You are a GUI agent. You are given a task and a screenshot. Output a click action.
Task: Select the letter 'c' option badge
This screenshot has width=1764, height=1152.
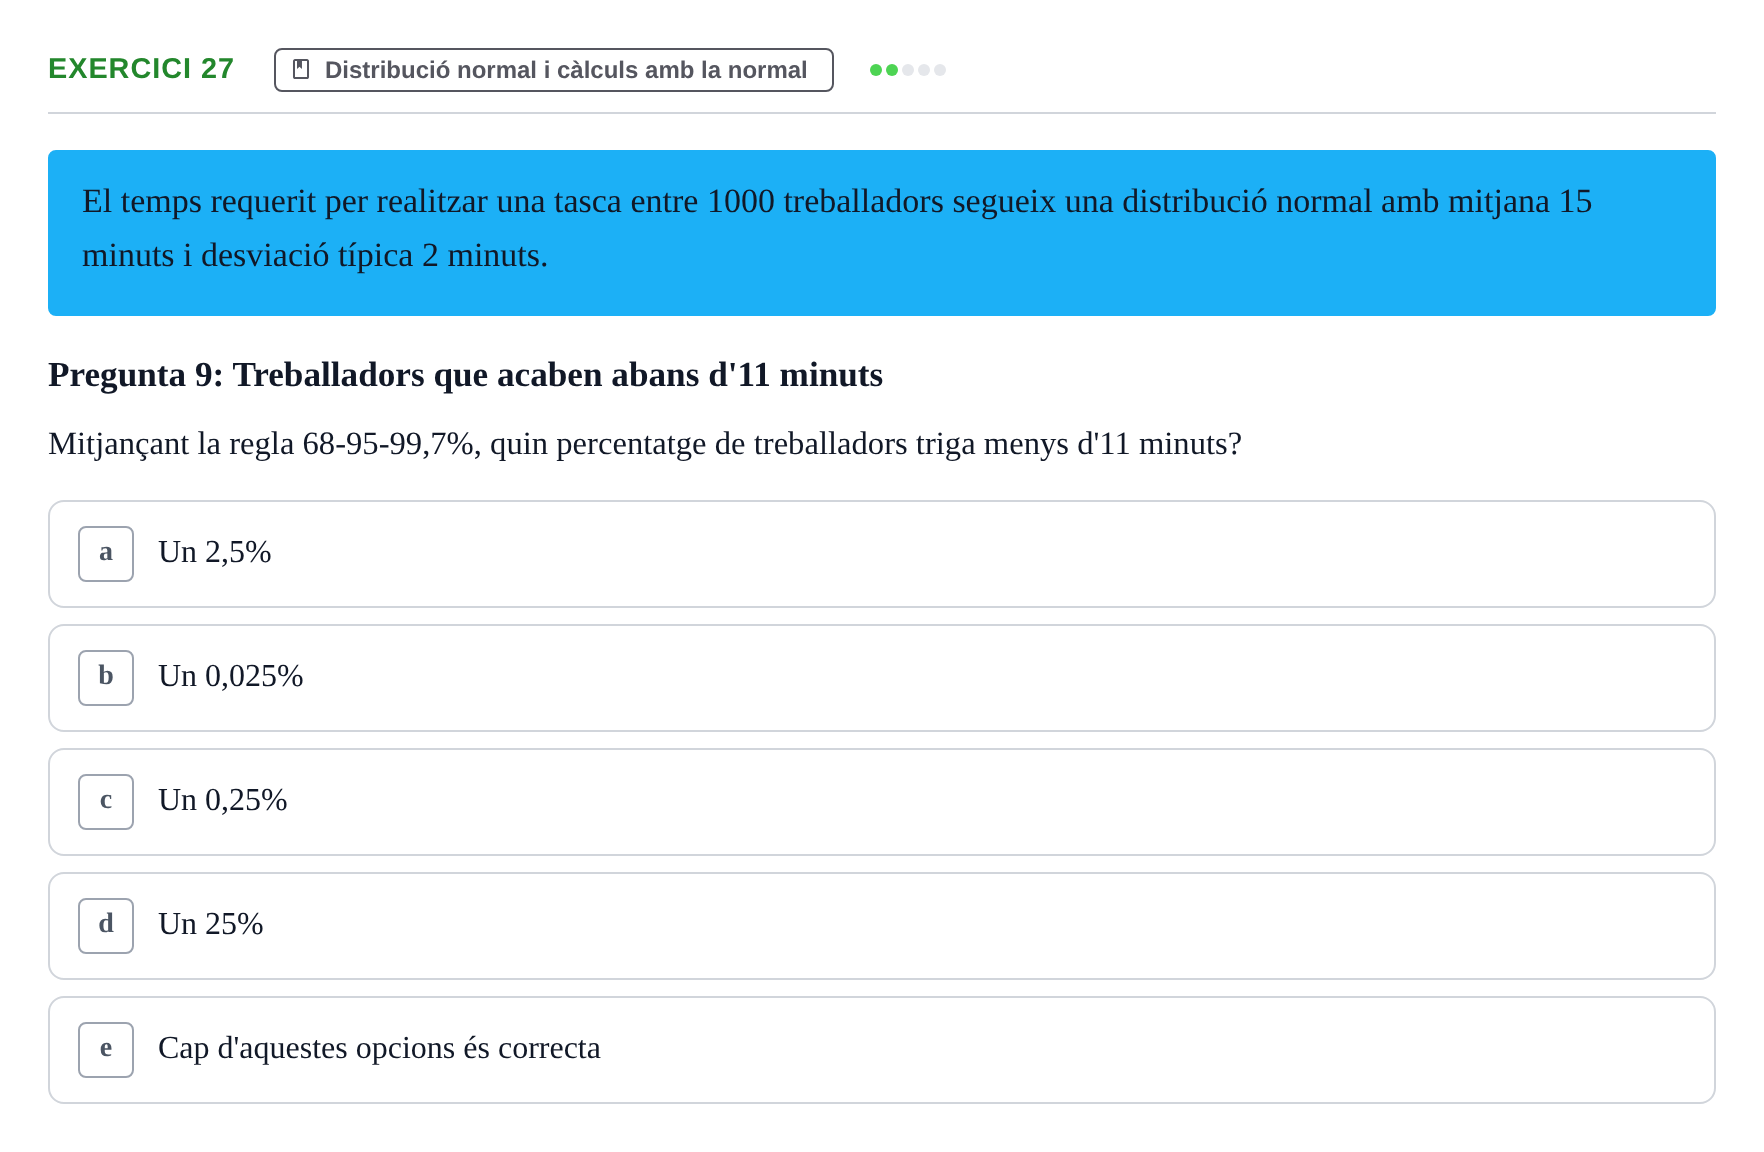pos(106,802)
